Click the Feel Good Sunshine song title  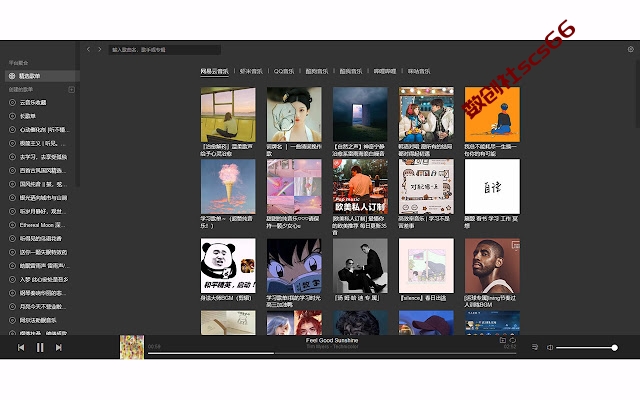(x=332, y=340)
